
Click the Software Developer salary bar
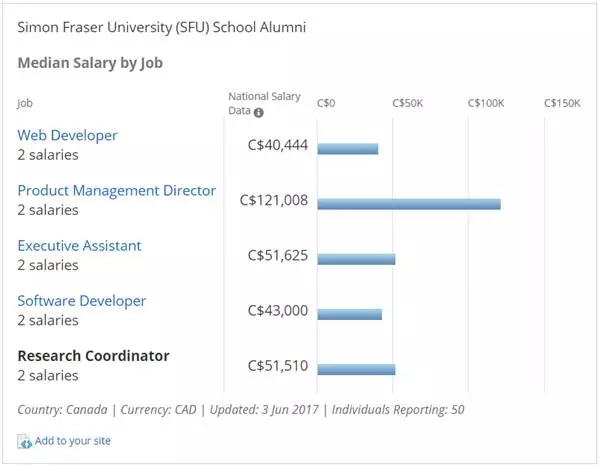[x=349, y=314]
